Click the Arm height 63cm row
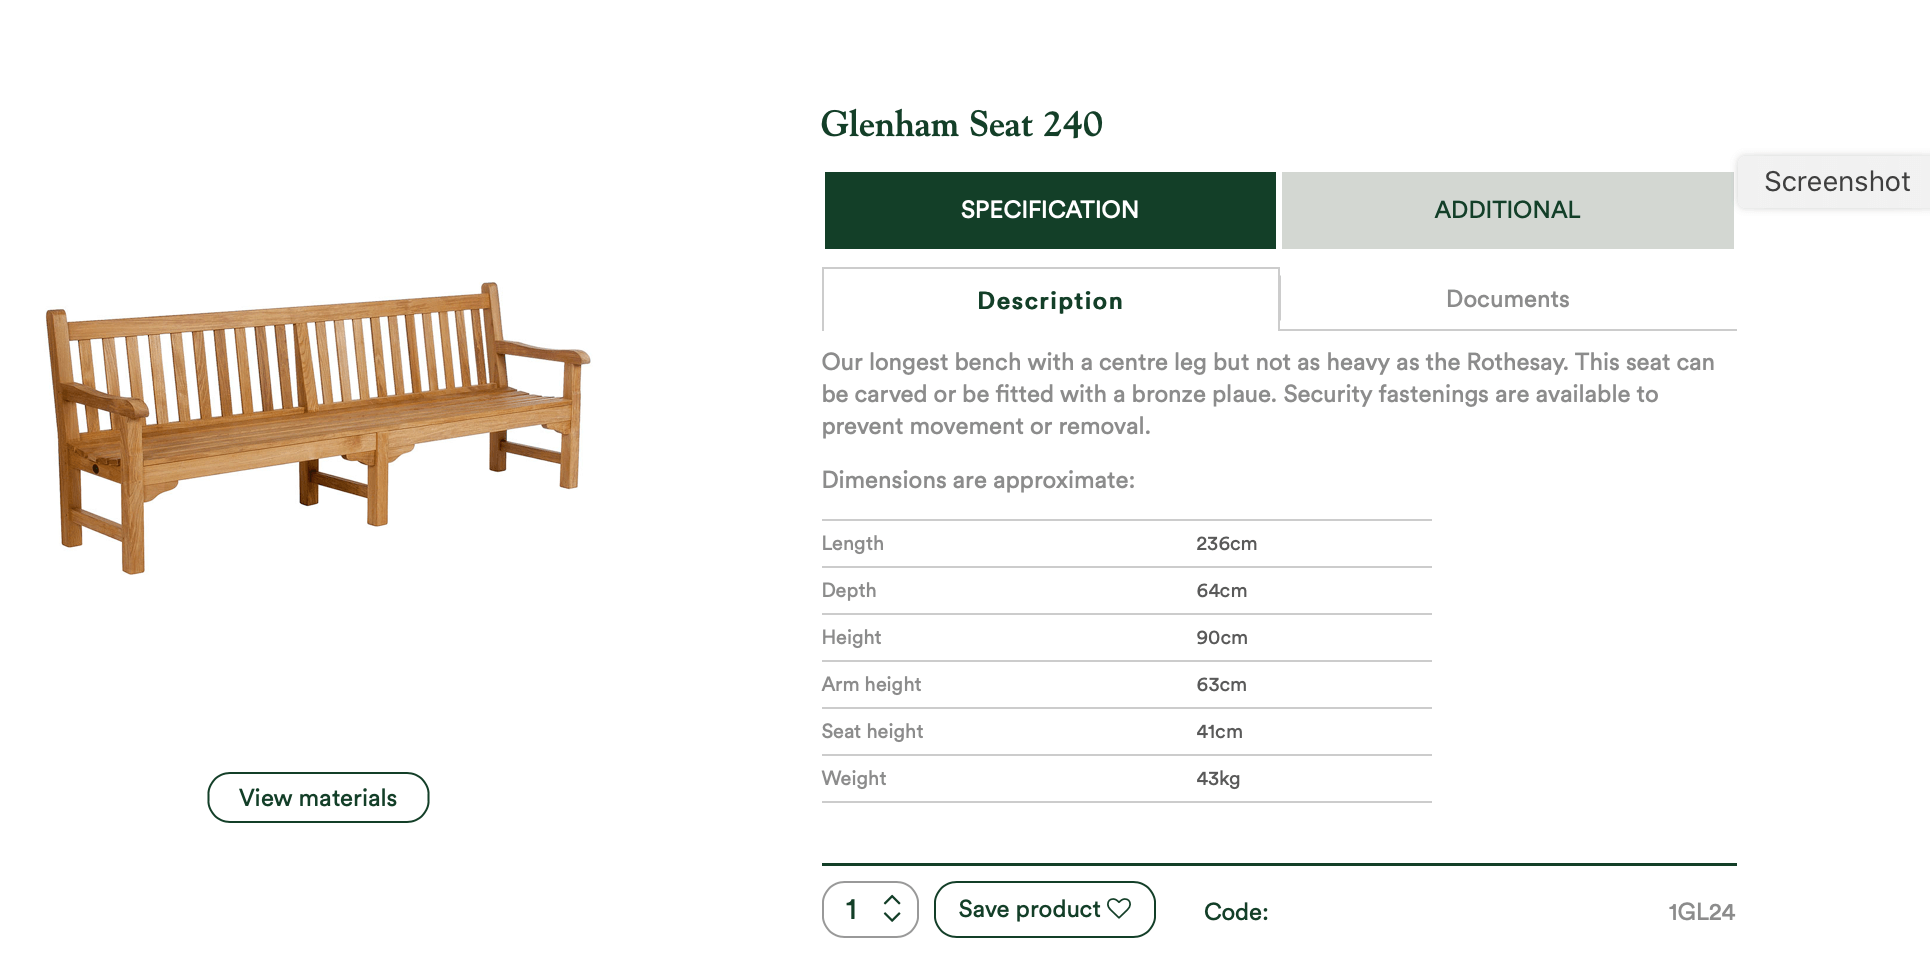1930x954 pixels. point(1127,685)
